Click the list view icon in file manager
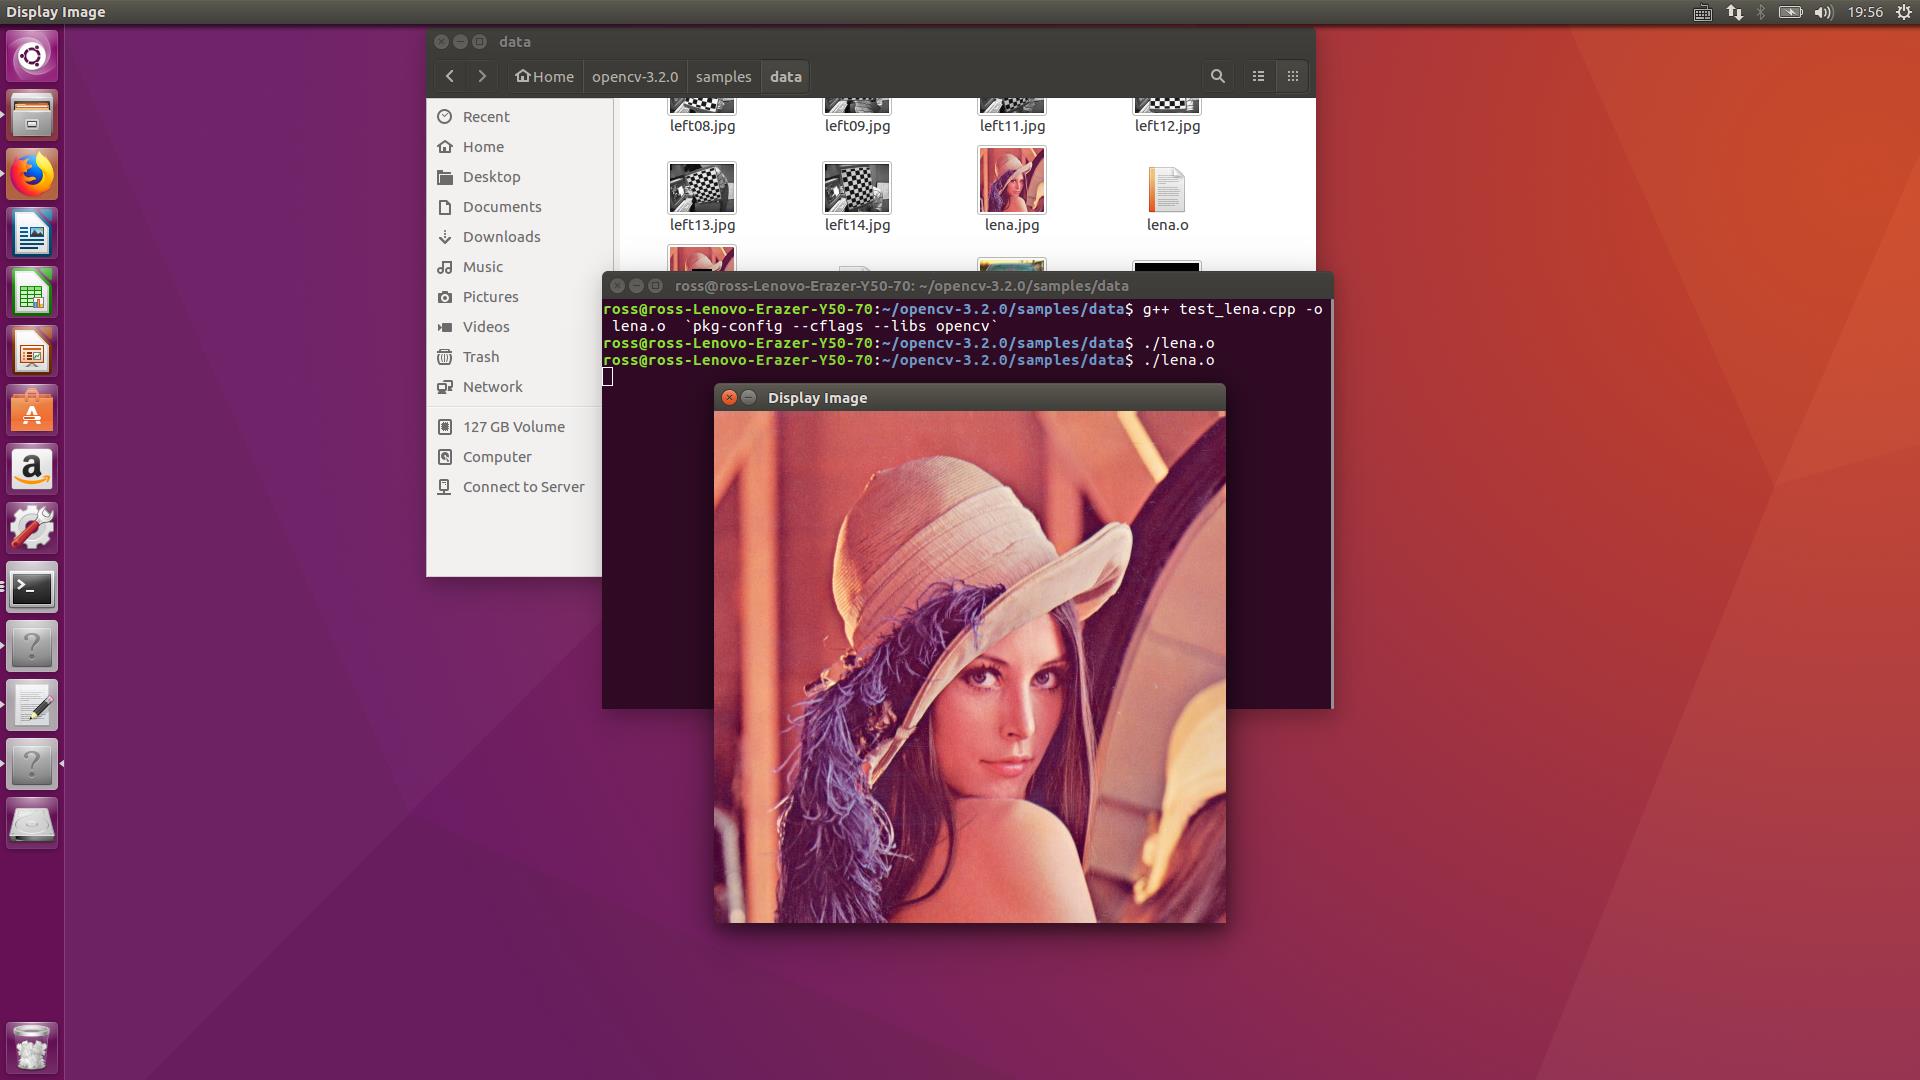The height and width of the screenshot is (1080, 1920). point(1257,75)
